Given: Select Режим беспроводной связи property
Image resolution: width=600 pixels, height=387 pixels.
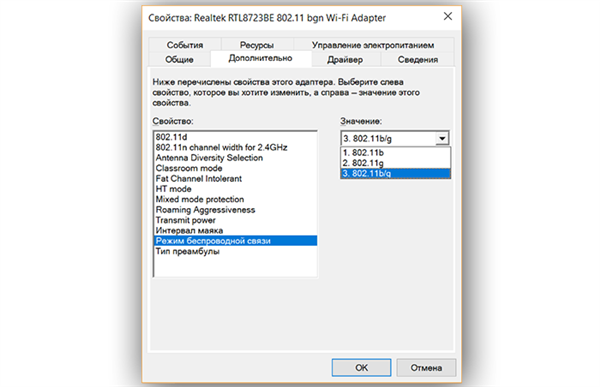Looking at the screenshot, I should pos(236,241).
